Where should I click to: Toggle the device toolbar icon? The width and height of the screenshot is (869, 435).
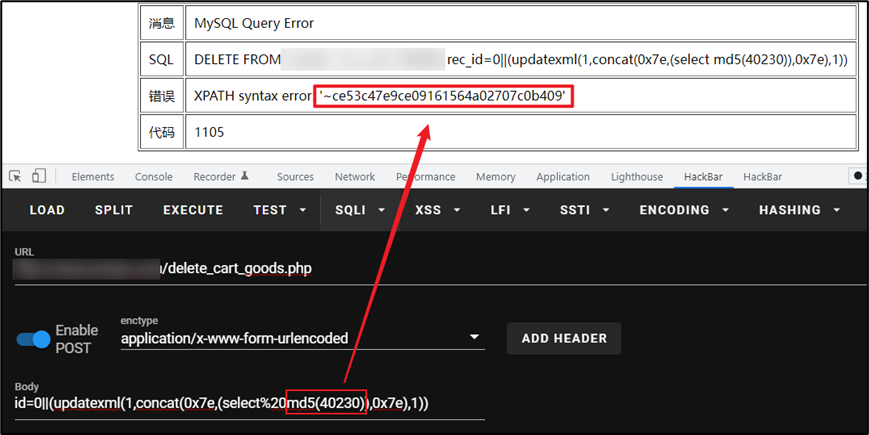(x=38, y=176)
